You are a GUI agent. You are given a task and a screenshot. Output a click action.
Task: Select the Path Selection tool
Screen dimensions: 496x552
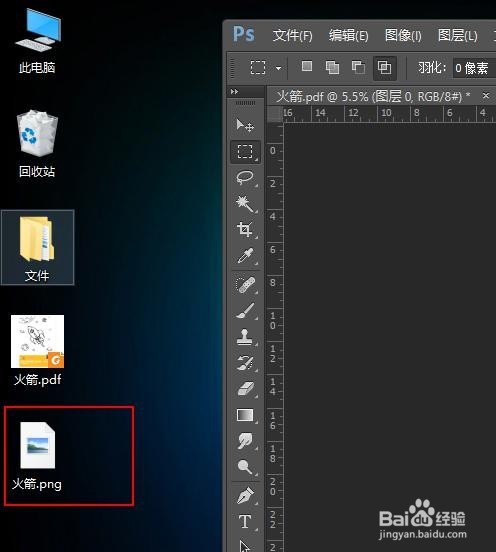pyautogui.click(x=245, y=545)
